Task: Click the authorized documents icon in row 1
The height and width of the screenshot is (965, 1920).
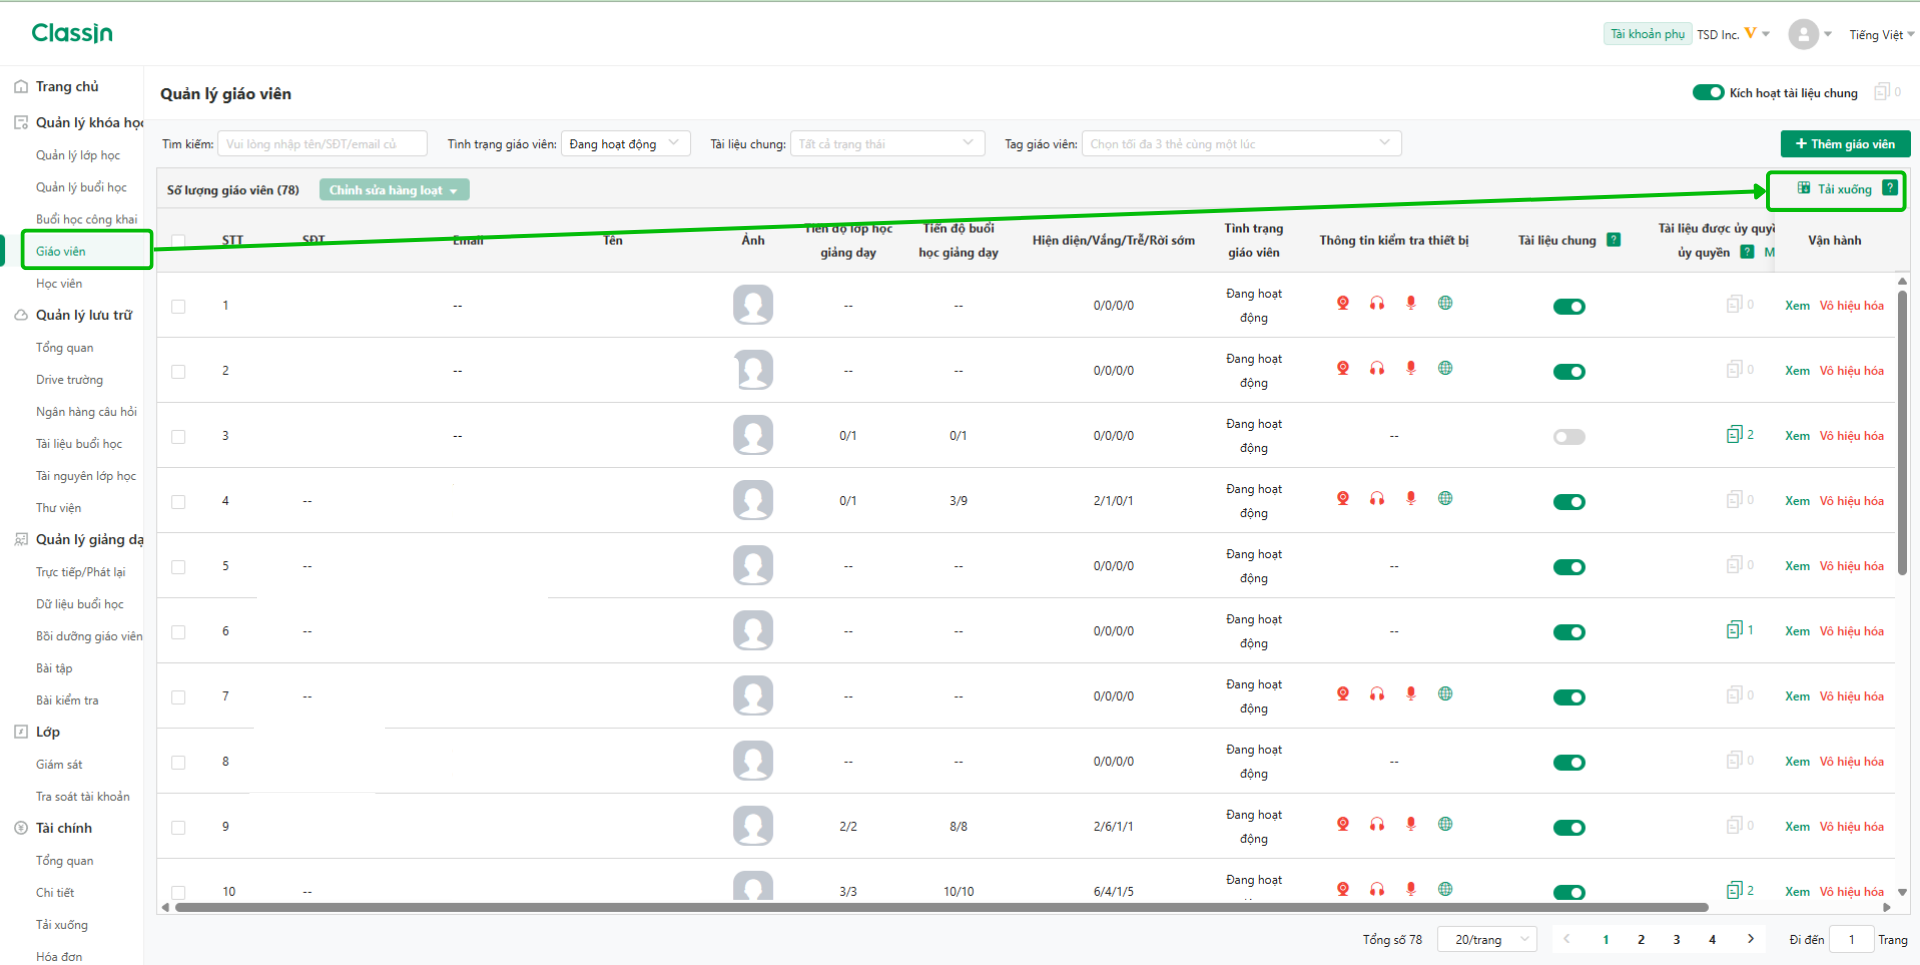Action: click(1735, 304)
